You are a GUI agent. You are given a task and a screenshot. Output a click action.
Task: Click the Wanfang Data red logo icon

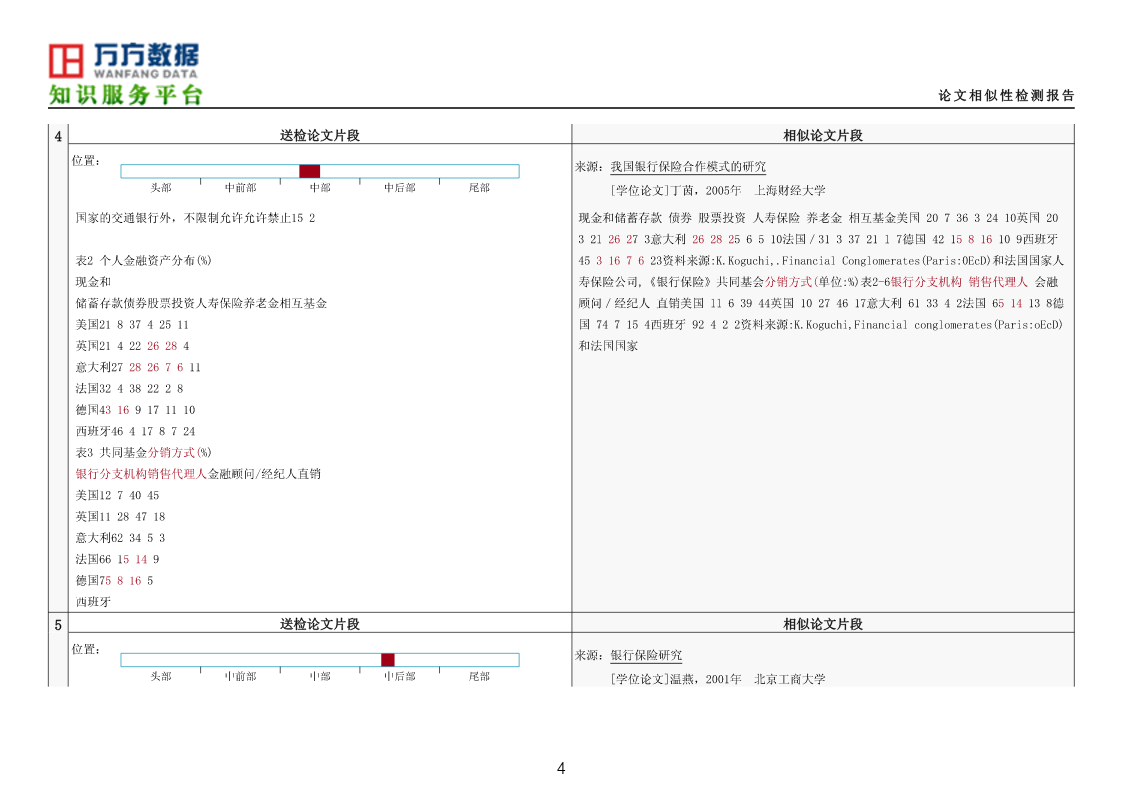(67, 60)
